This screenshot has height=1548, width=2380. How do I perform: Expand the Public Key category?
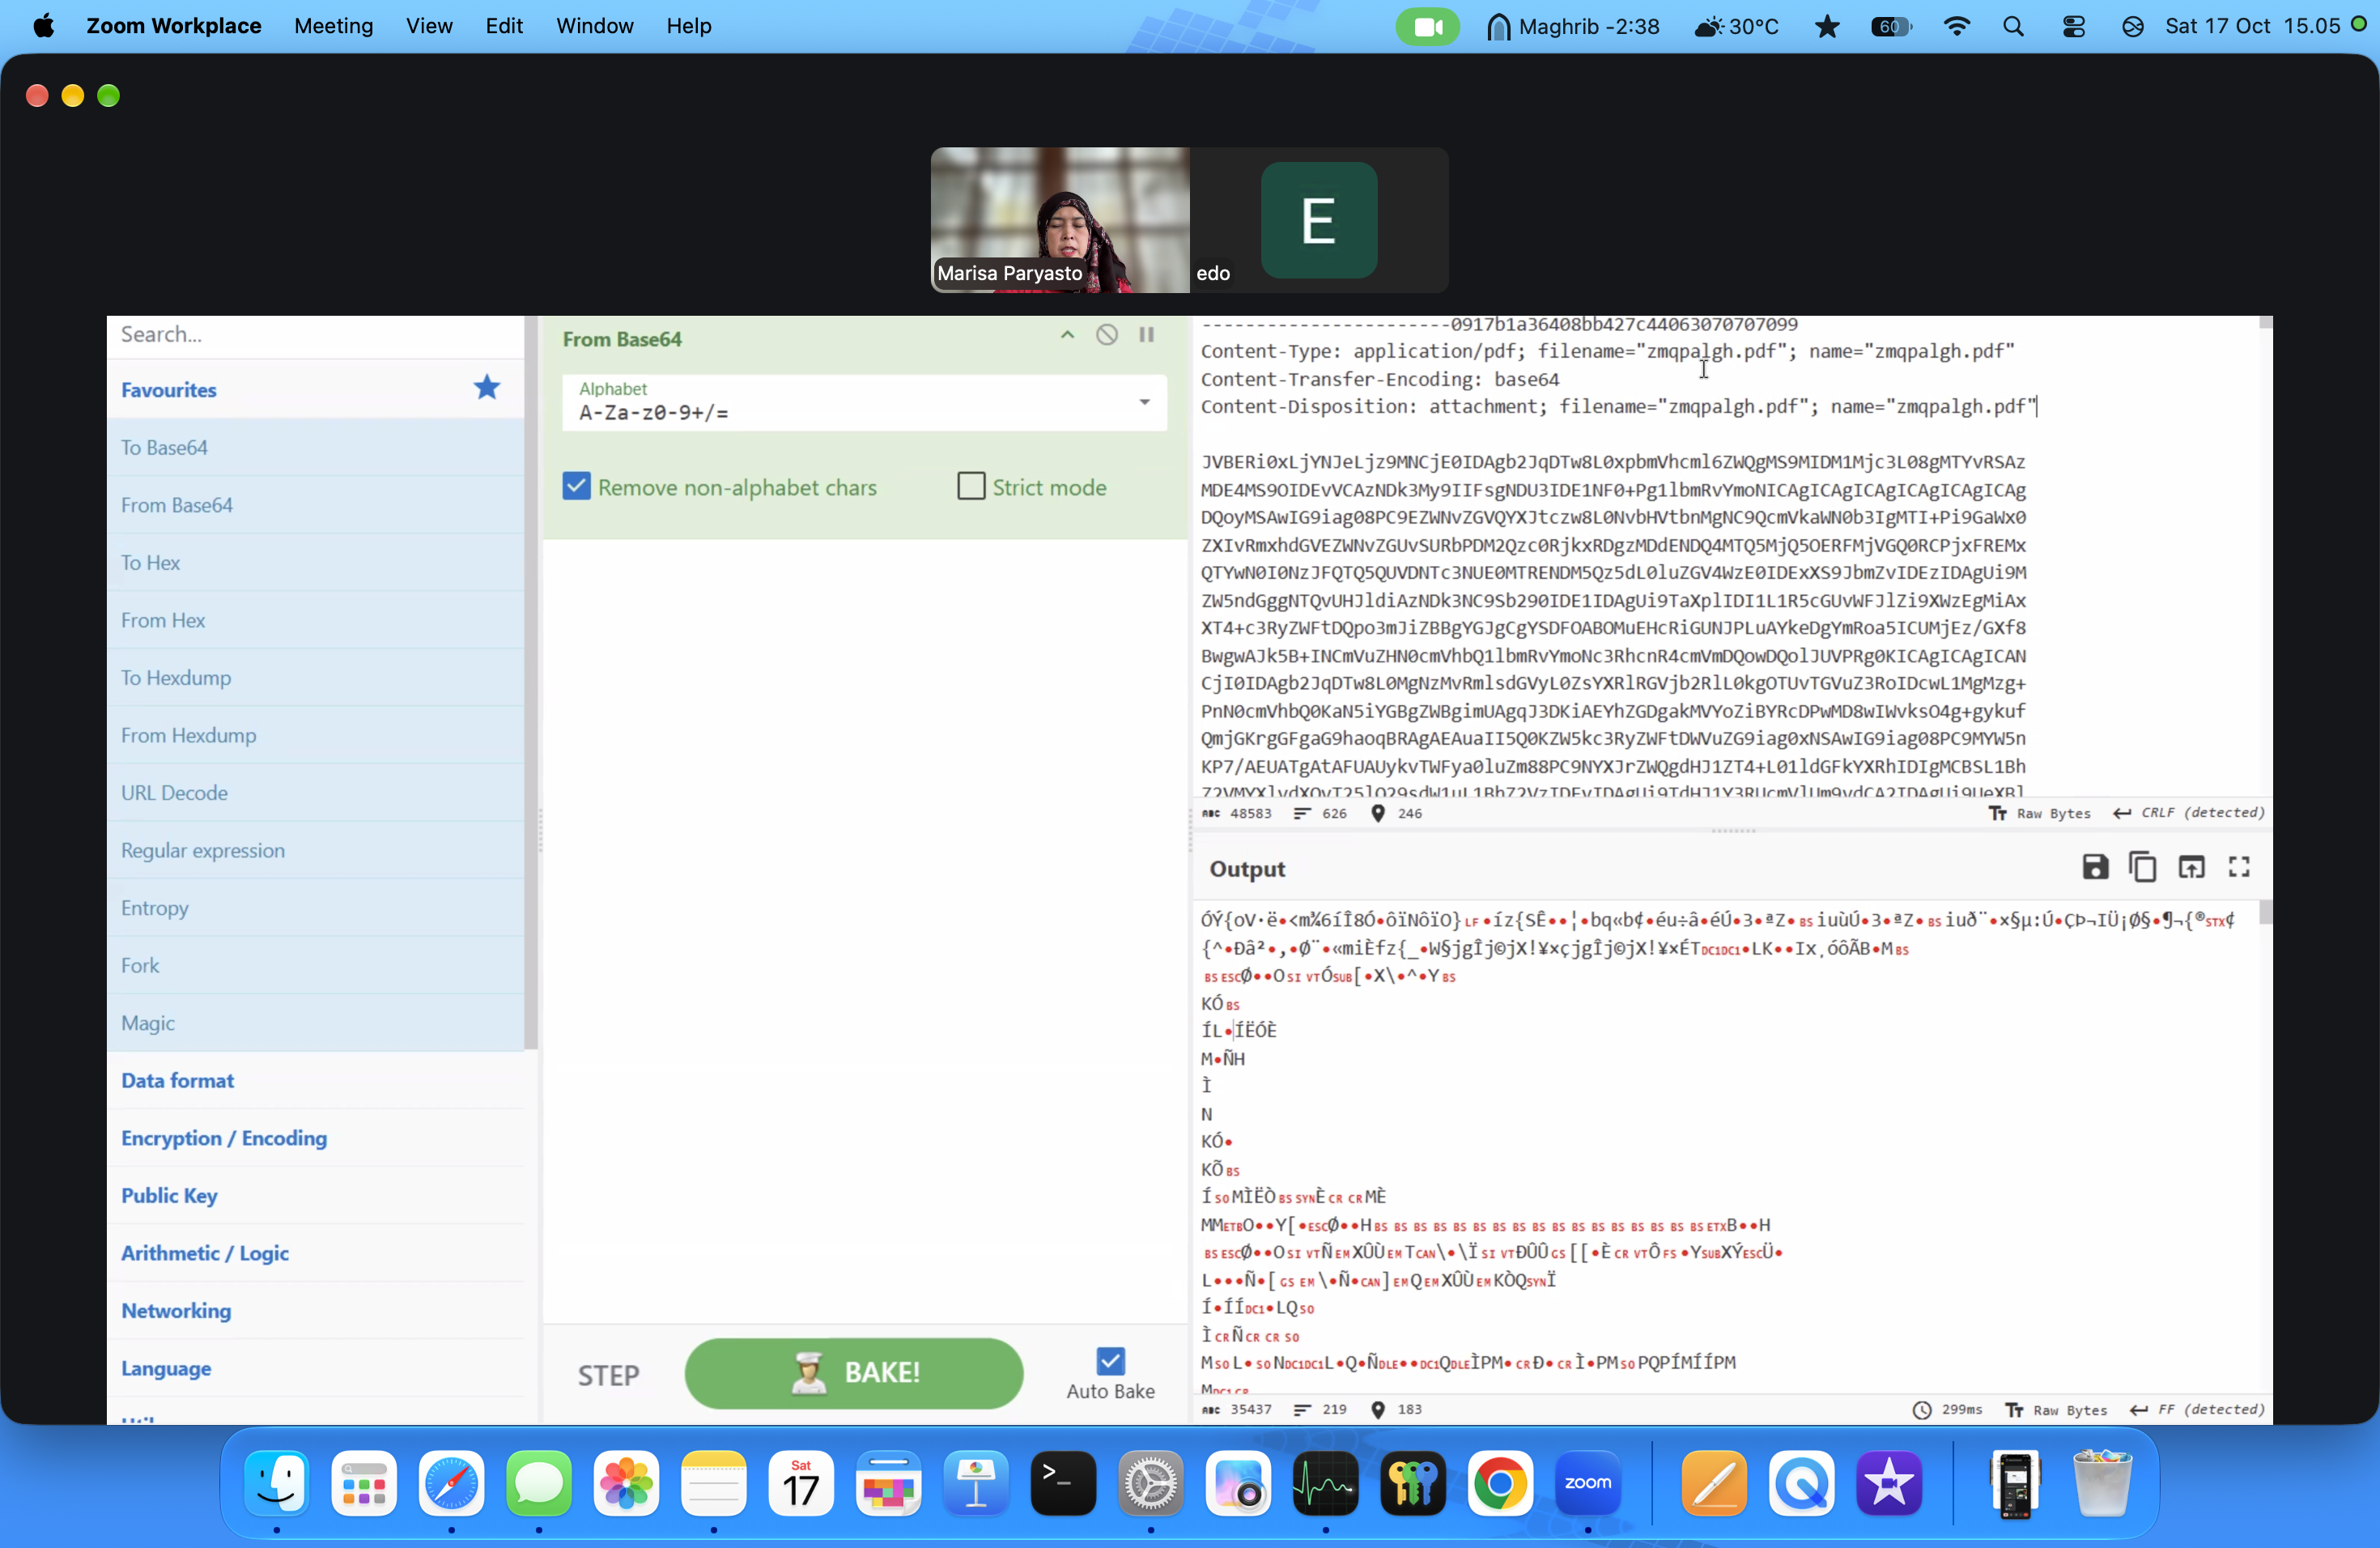[315, 1195]
